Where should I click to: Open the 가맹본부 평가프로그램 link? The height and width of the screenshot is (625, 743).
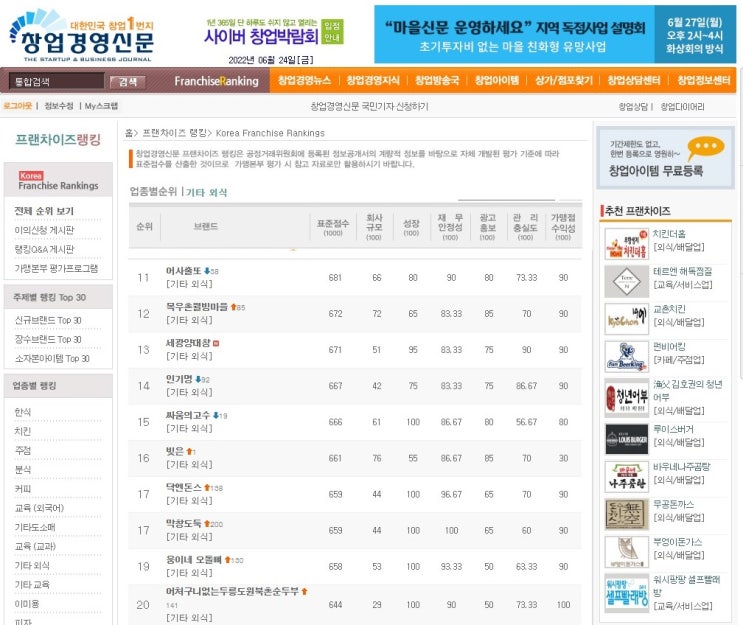56,268
